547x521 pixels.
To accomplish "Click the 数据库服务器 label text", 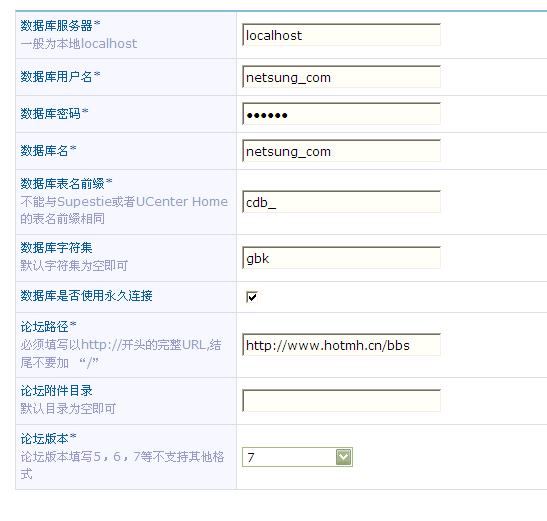I will 60,25.
